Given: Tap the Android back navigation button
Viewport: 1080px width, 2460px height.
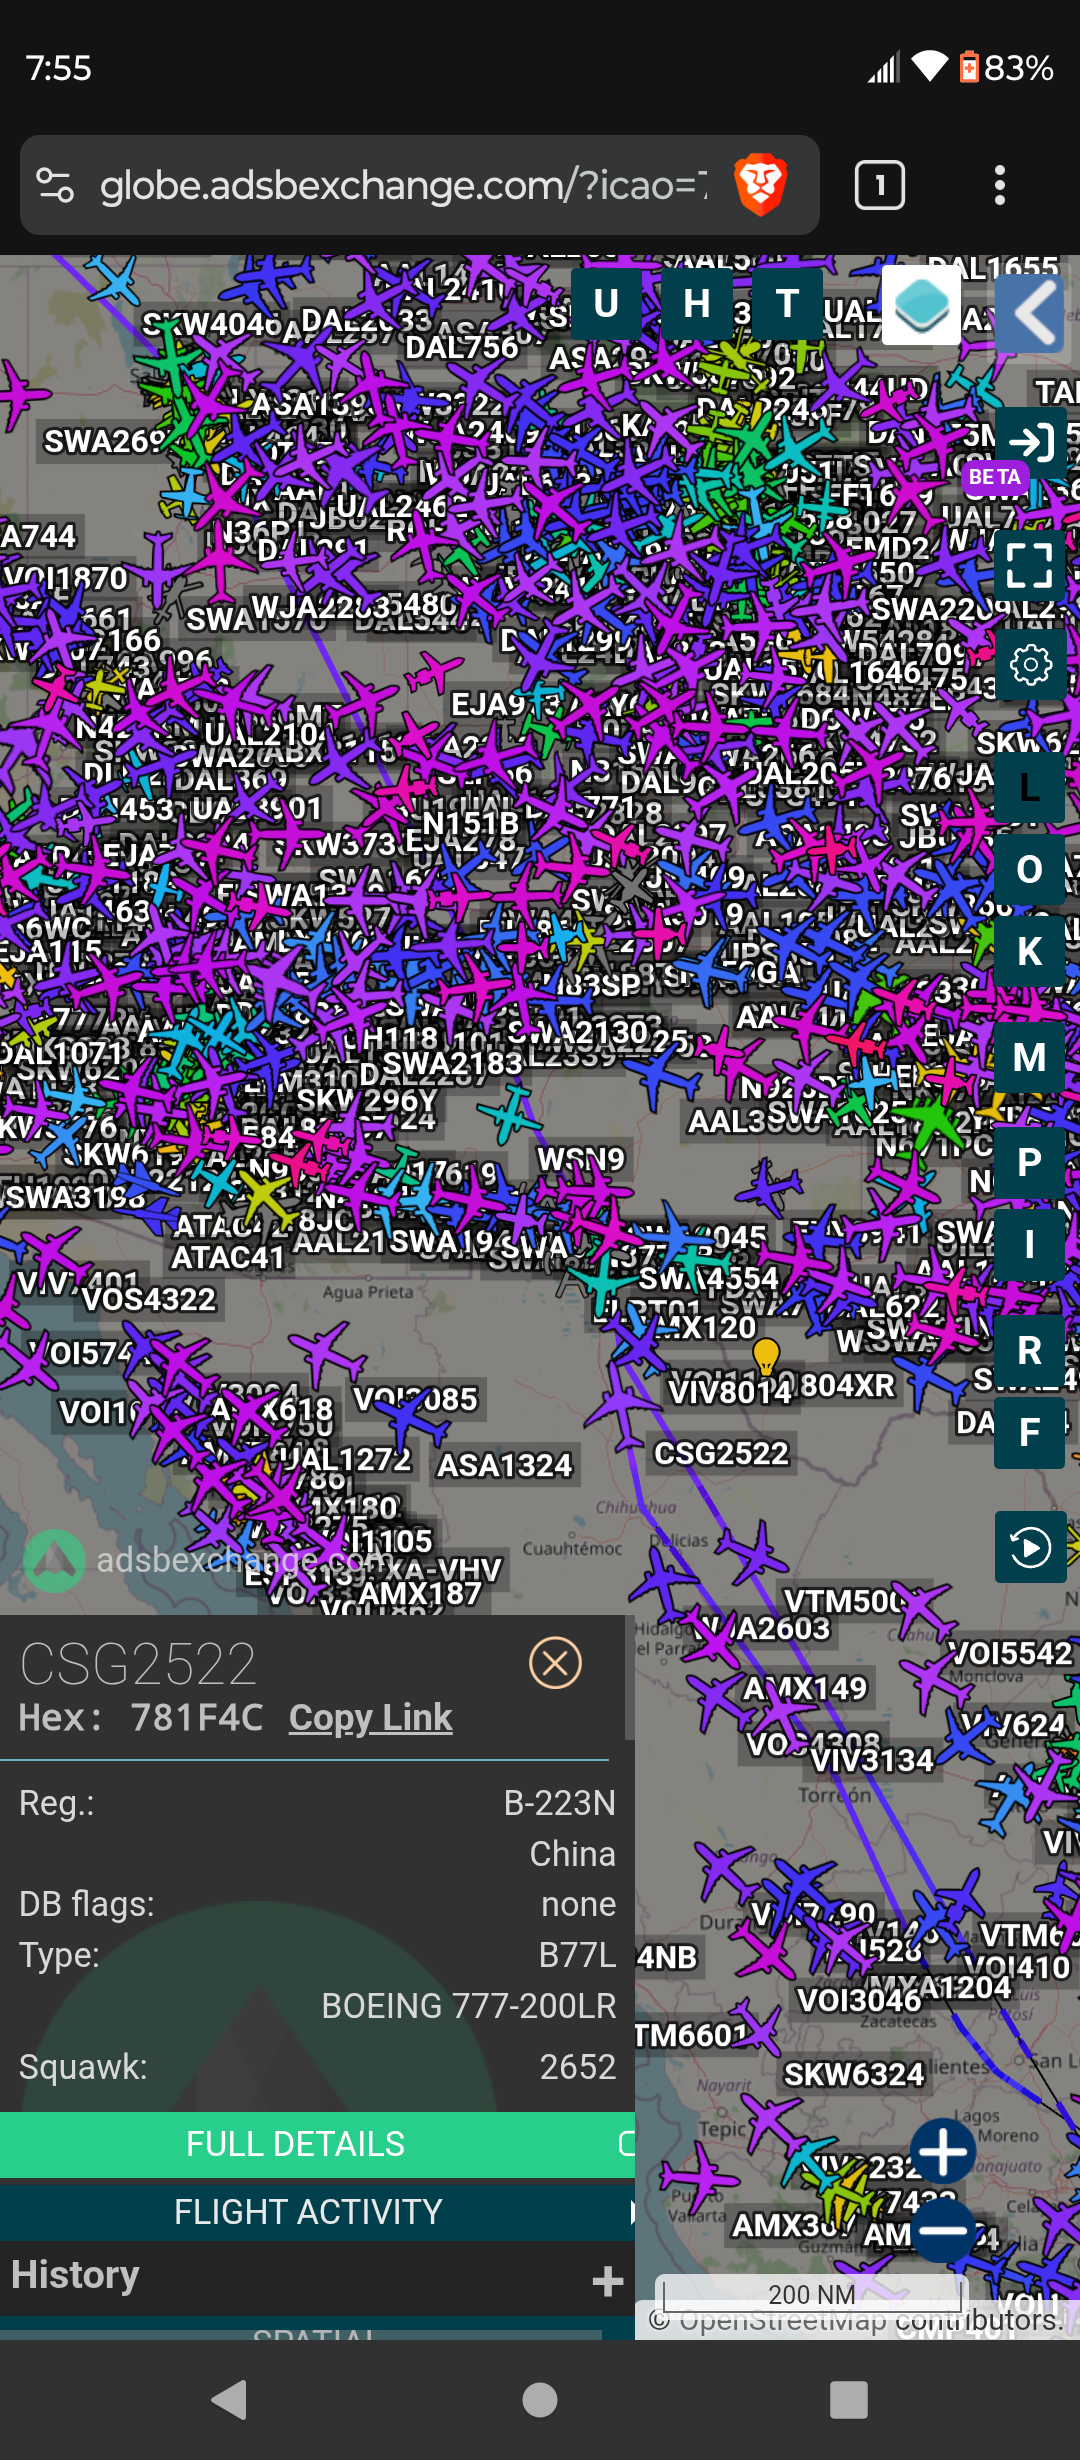Looking at the screenshot, I should tap(230, 2399).
